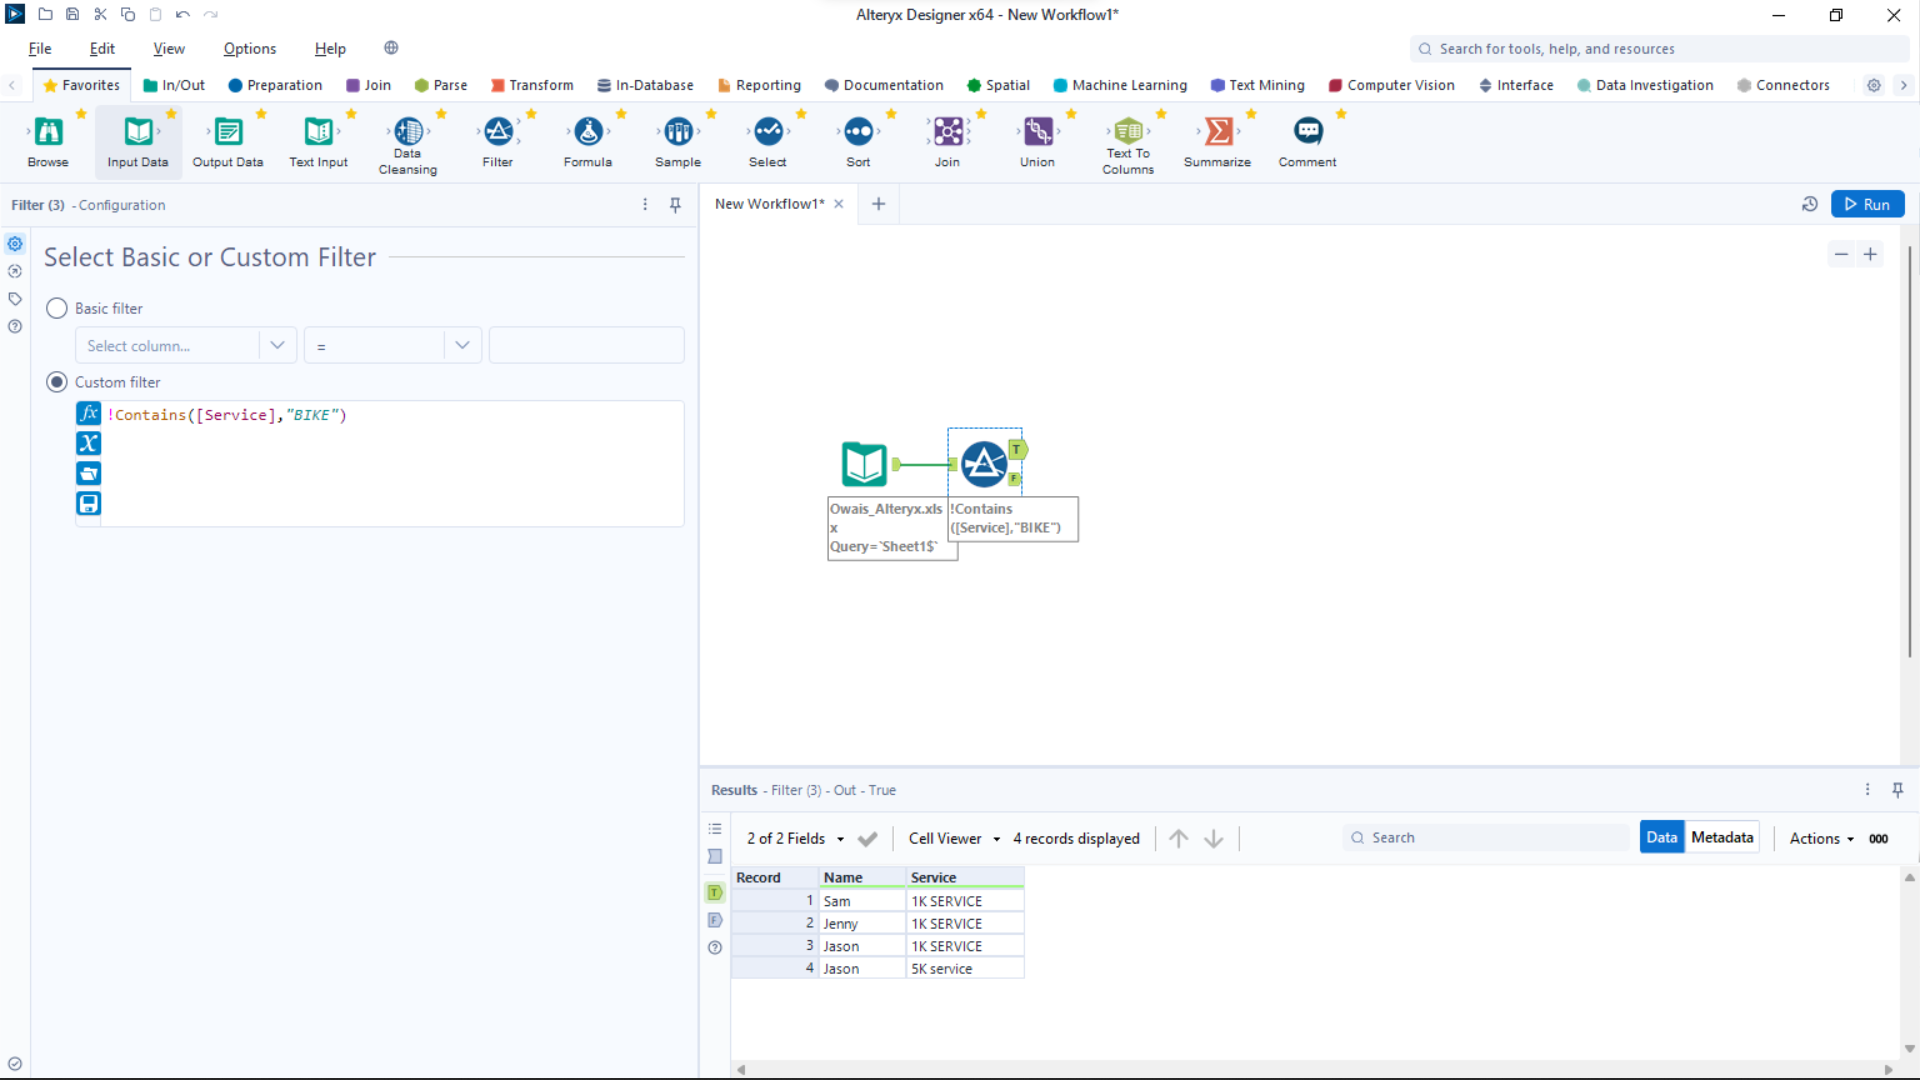Image resolution: width=1920 pixels, height=1080 pixels.
Task: Click the Filter node on canvas
Action: point(984,464)
